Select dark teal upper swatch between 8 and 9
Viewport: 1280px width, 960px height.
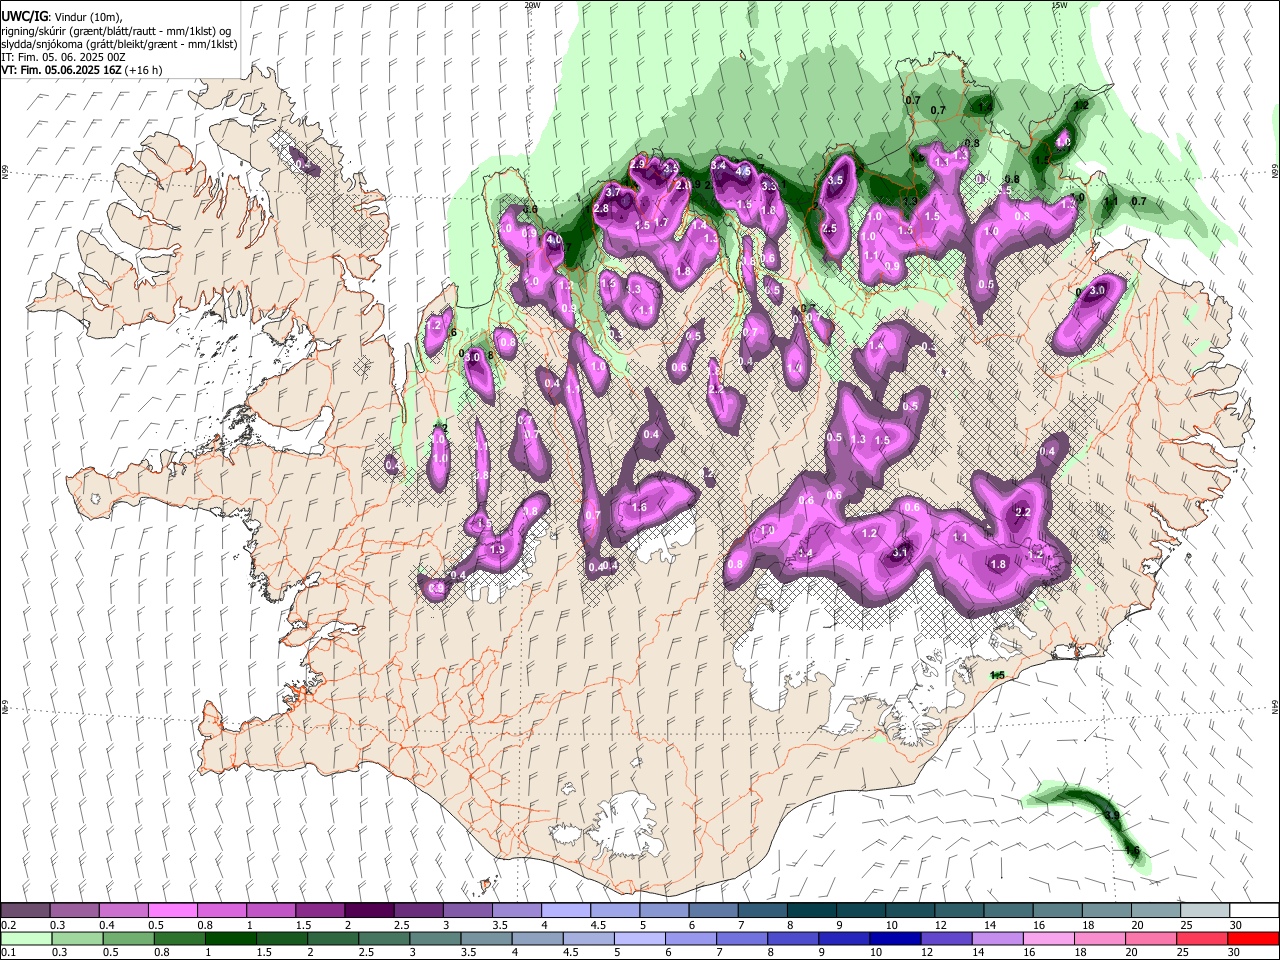pyautogui.click(x=810, y=911)
